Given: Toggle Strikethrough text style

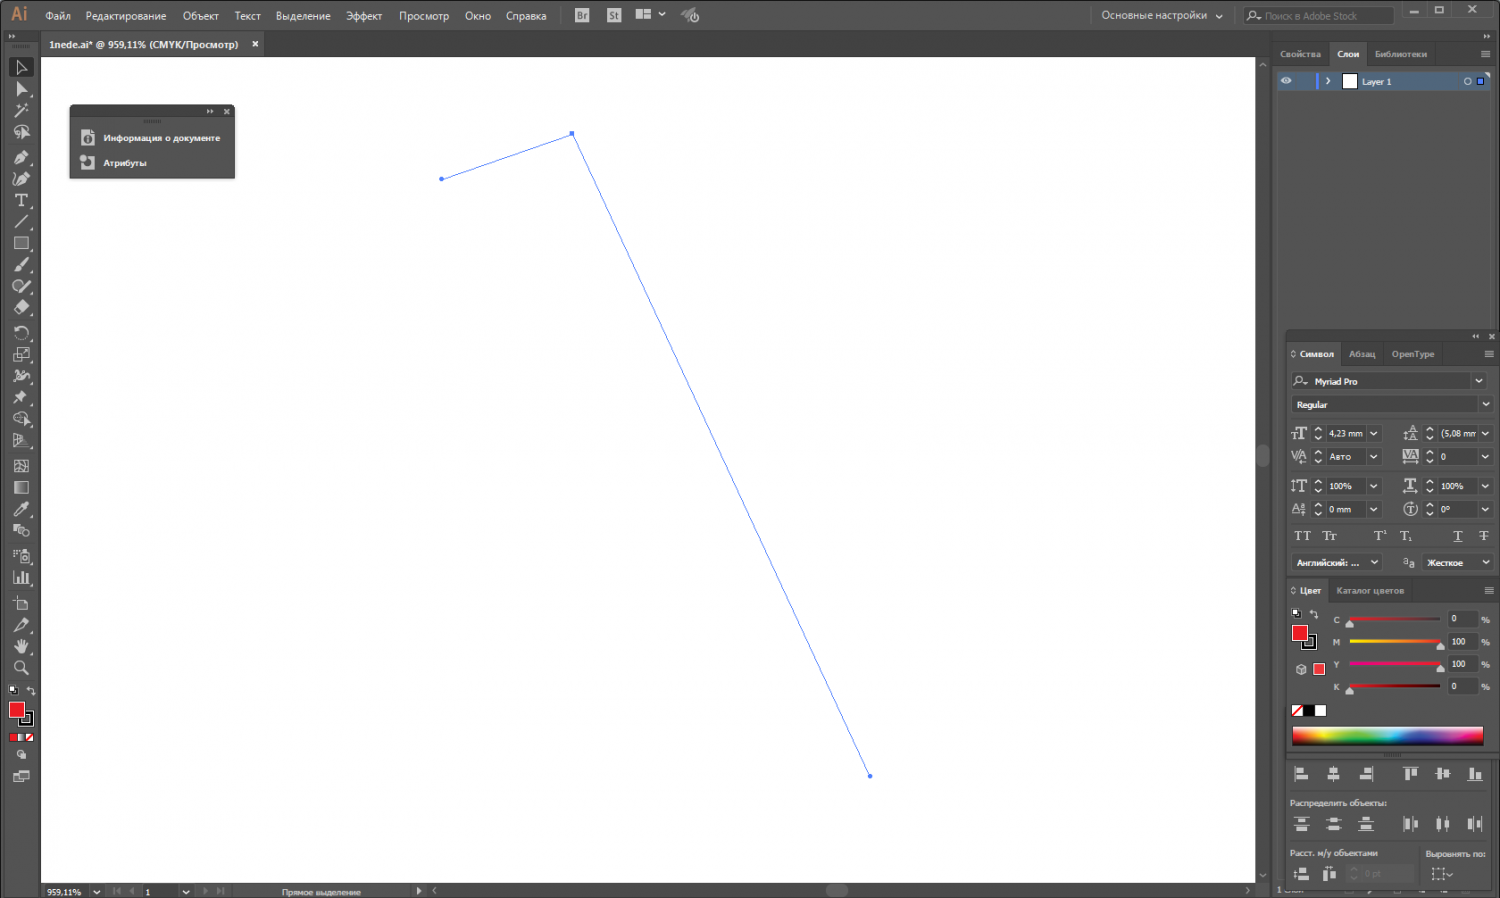Looking at the screenshot, I should click(x=1484, y=536).
